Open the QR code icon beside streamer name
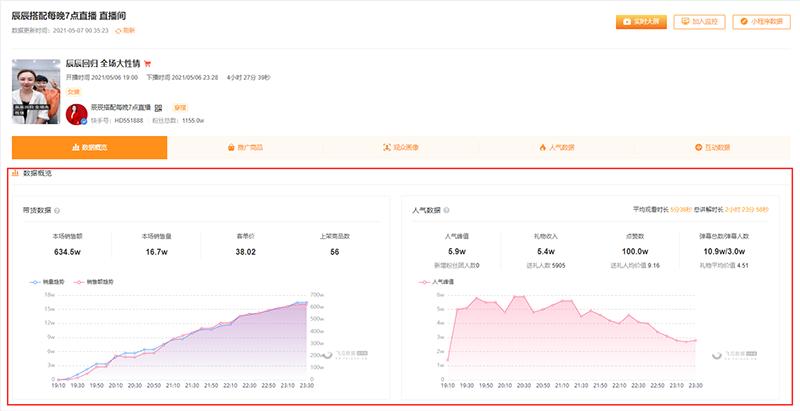 click(x=159, y=106)
